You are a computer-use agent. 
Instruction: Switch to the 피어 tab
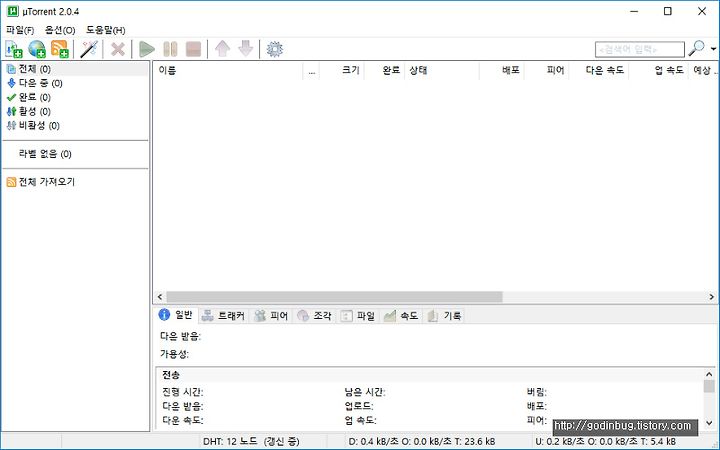tap(271, 316)
